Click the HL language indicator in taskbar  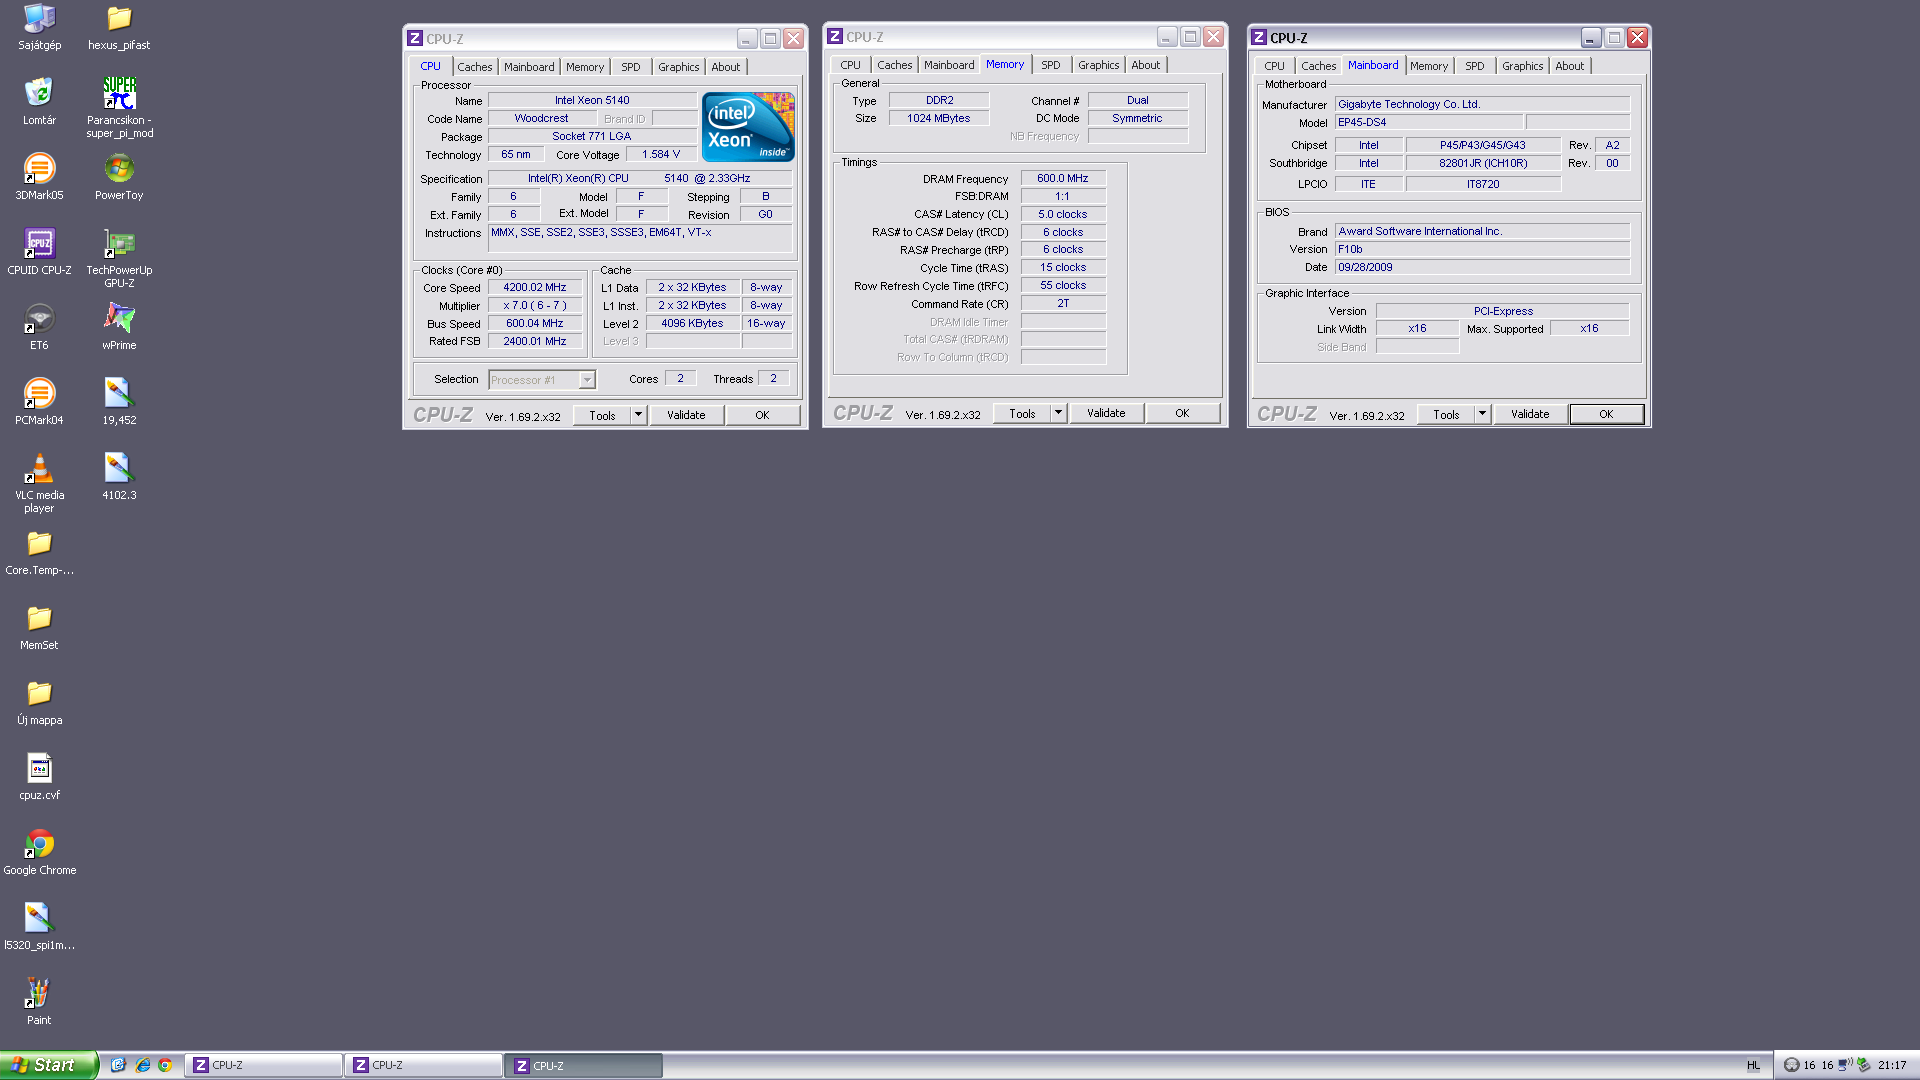click(1753, 1066)
